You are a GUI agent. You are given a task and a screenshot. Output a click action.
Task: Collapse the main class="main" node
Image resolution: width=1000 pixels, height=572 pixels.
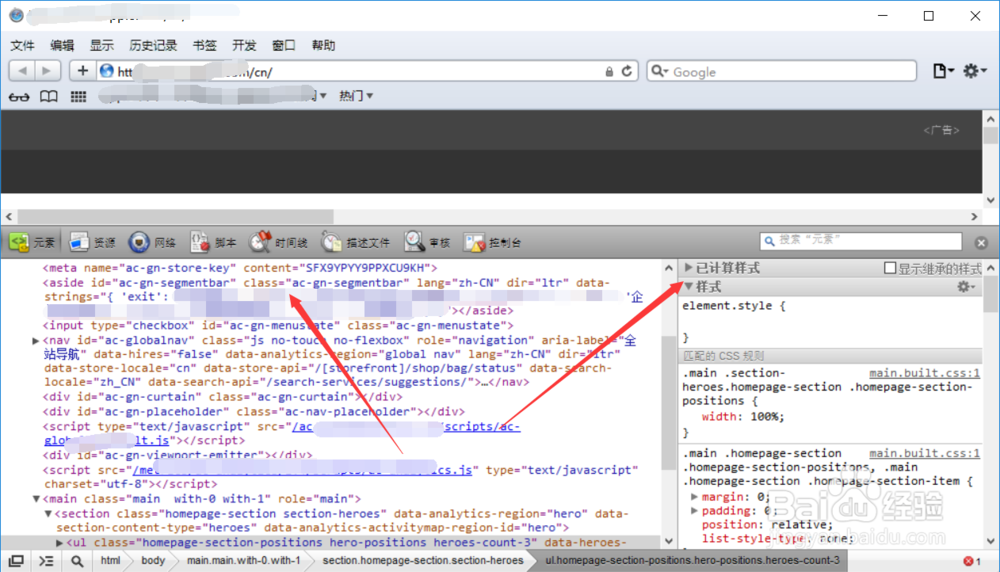(x=36, y=499)
